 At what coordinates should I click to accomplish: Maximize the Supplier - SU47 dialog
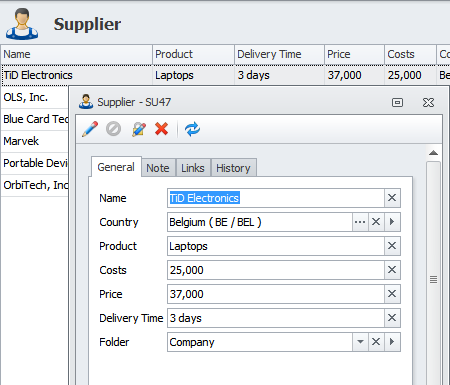pos(397,102)
